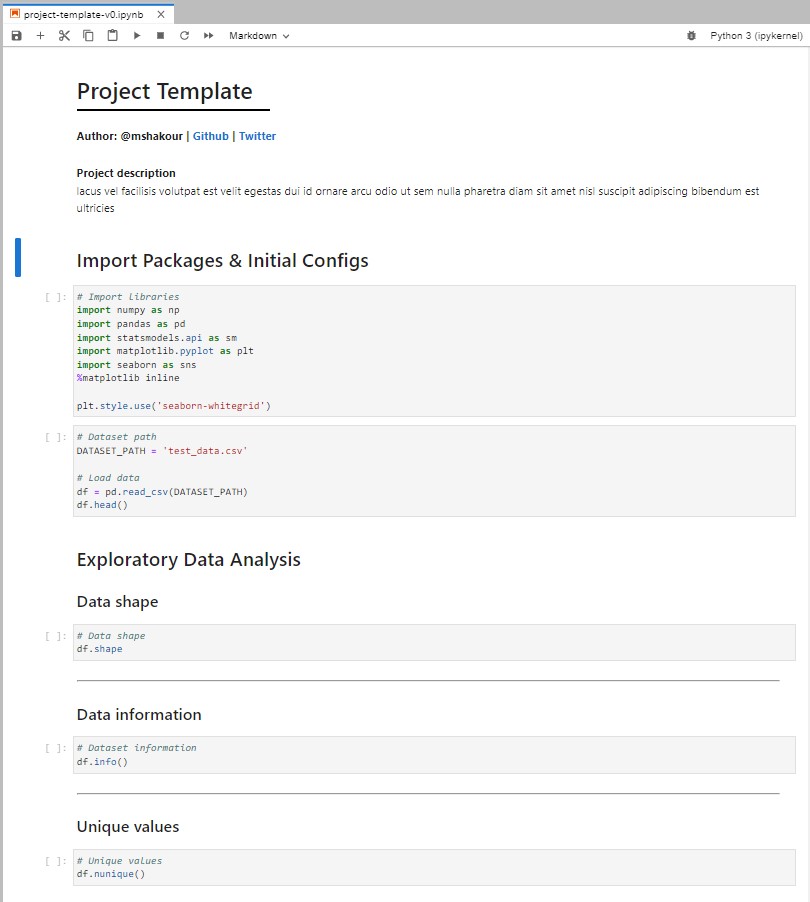
Task: Open the Github profile link
Action: click(x=211, y=135)
